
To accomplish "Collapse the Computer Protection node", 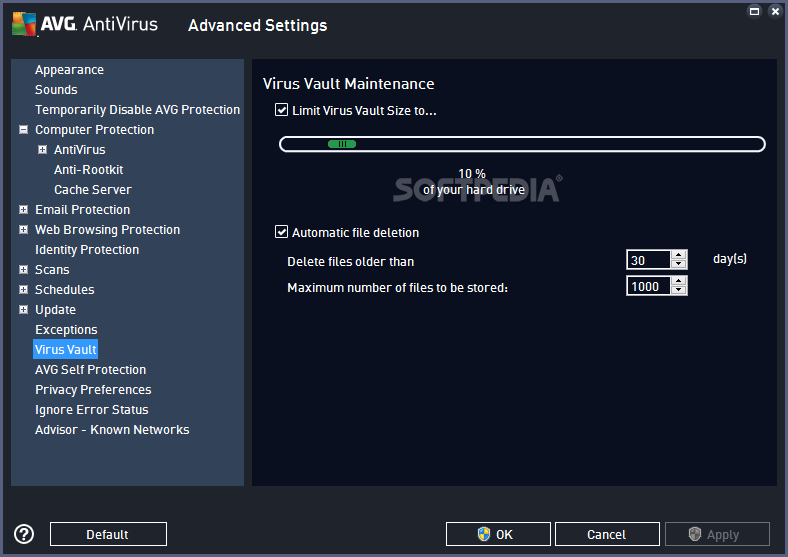I will (x=23, y=130).
